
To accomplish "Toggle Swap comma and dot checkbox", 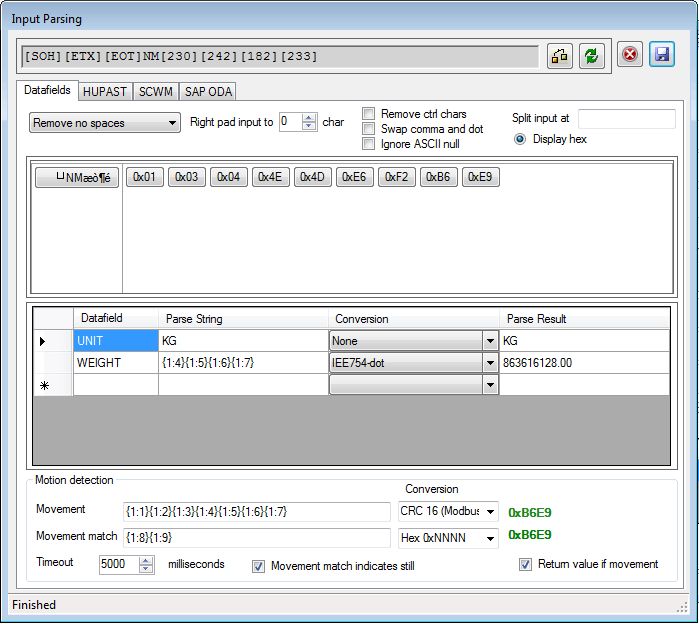I will point(368,129).
